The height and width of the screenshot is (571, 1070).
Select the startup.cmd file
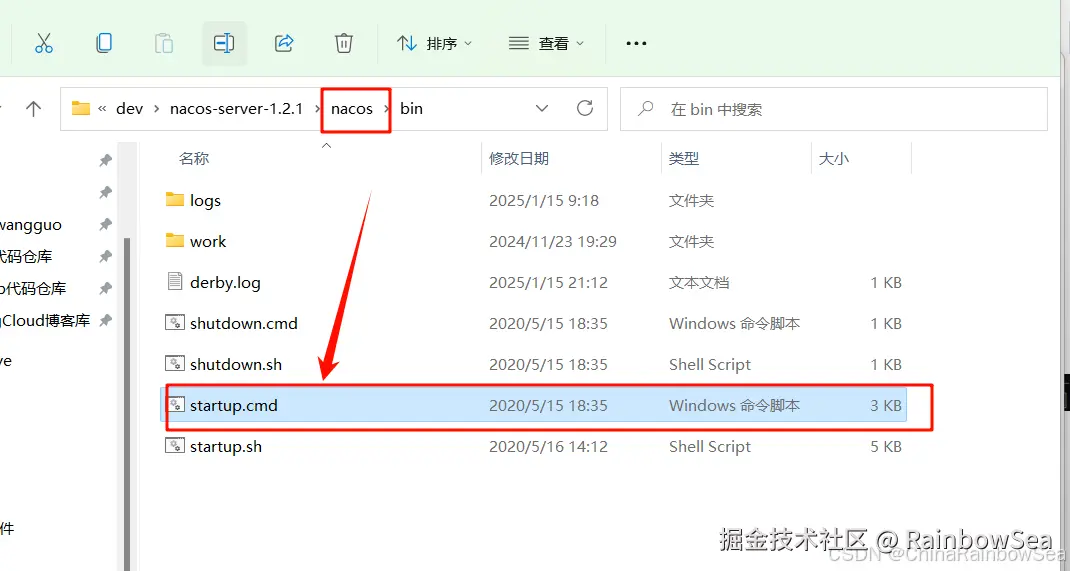click(534, 405)
